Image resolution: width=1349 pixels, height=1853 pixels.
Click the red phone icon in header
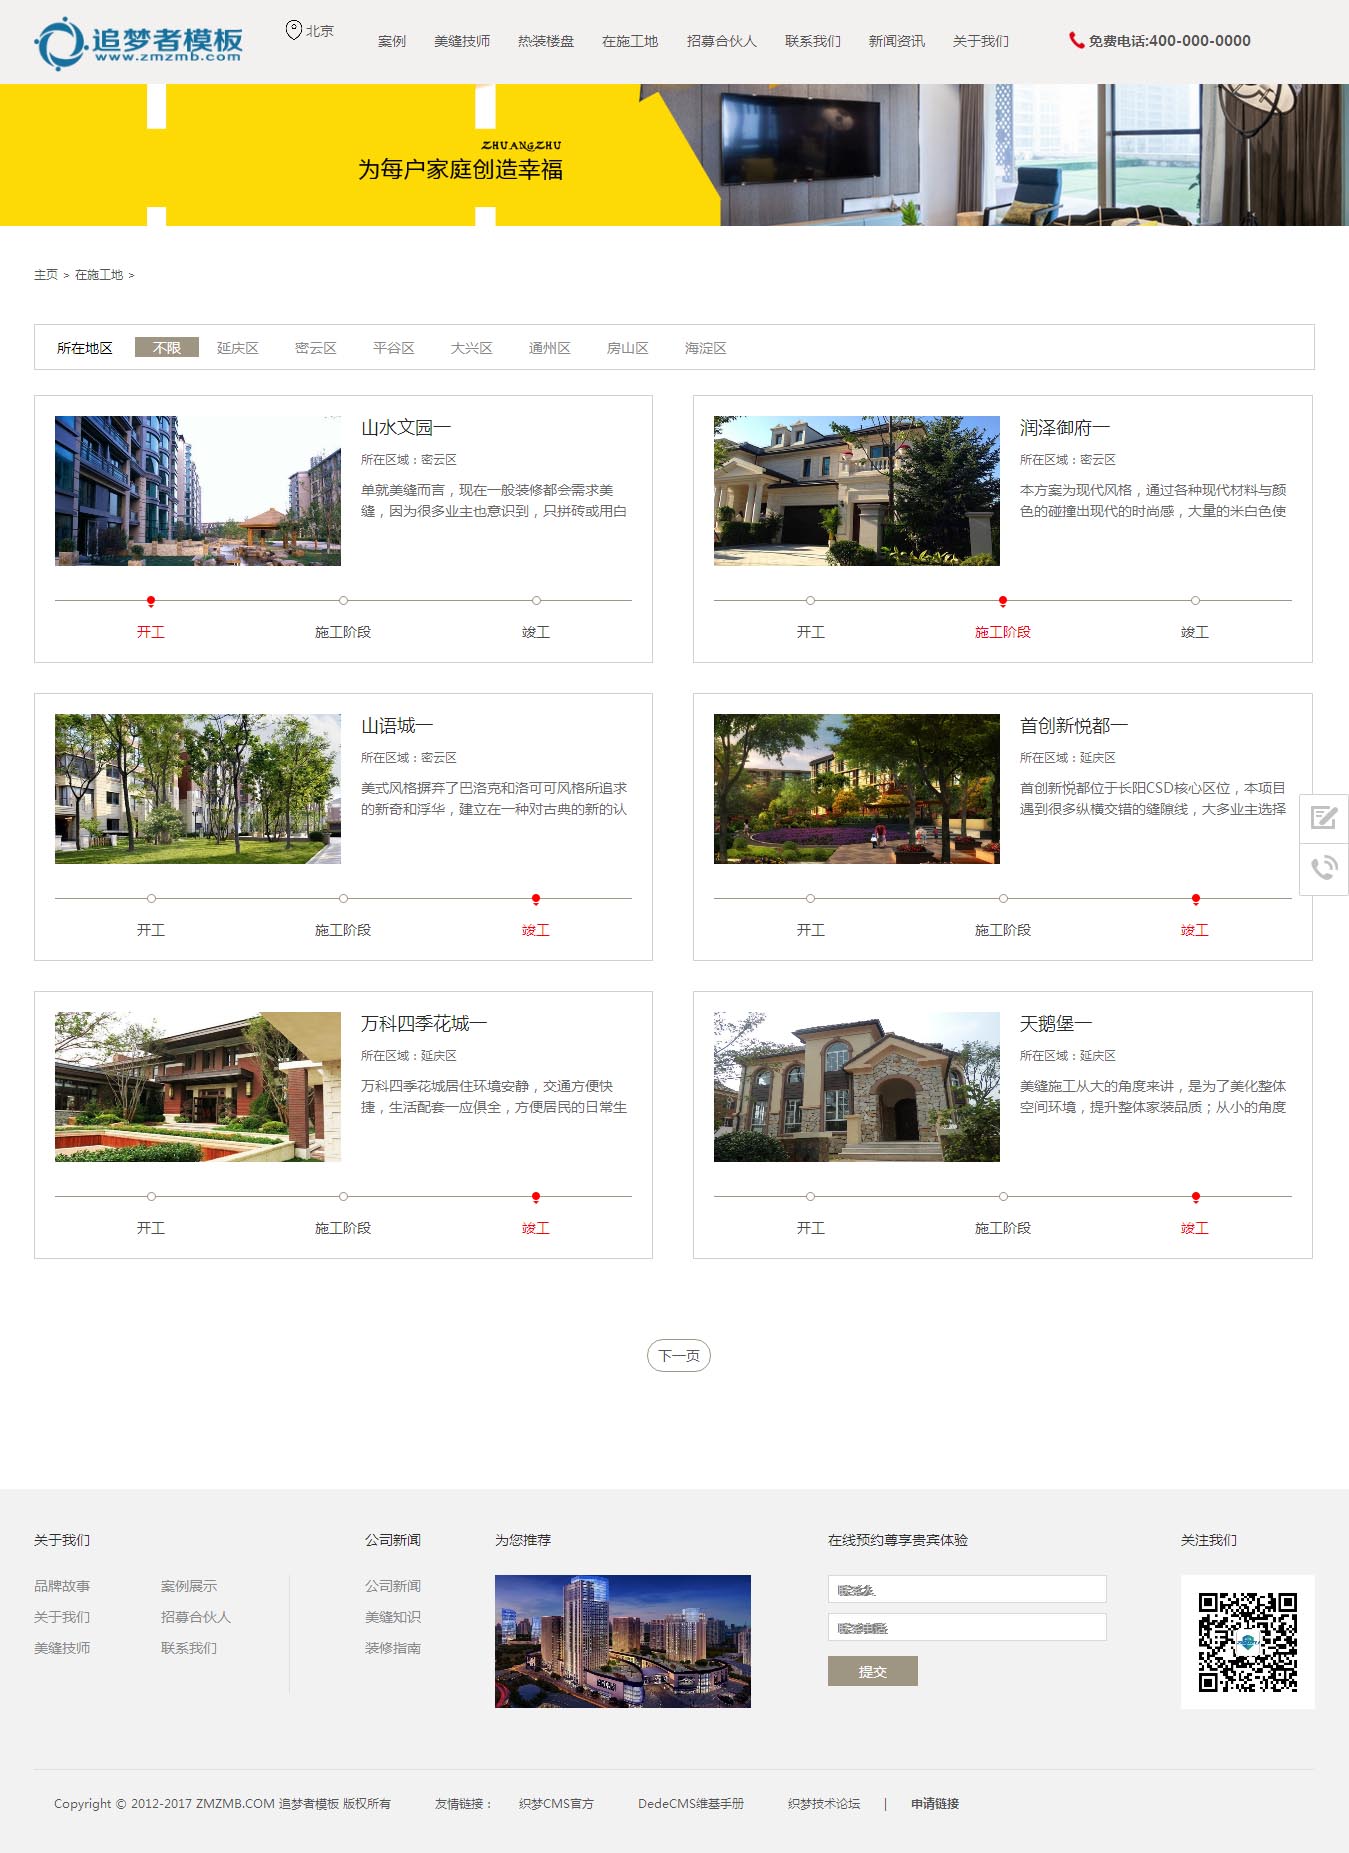coord(1076,40)
